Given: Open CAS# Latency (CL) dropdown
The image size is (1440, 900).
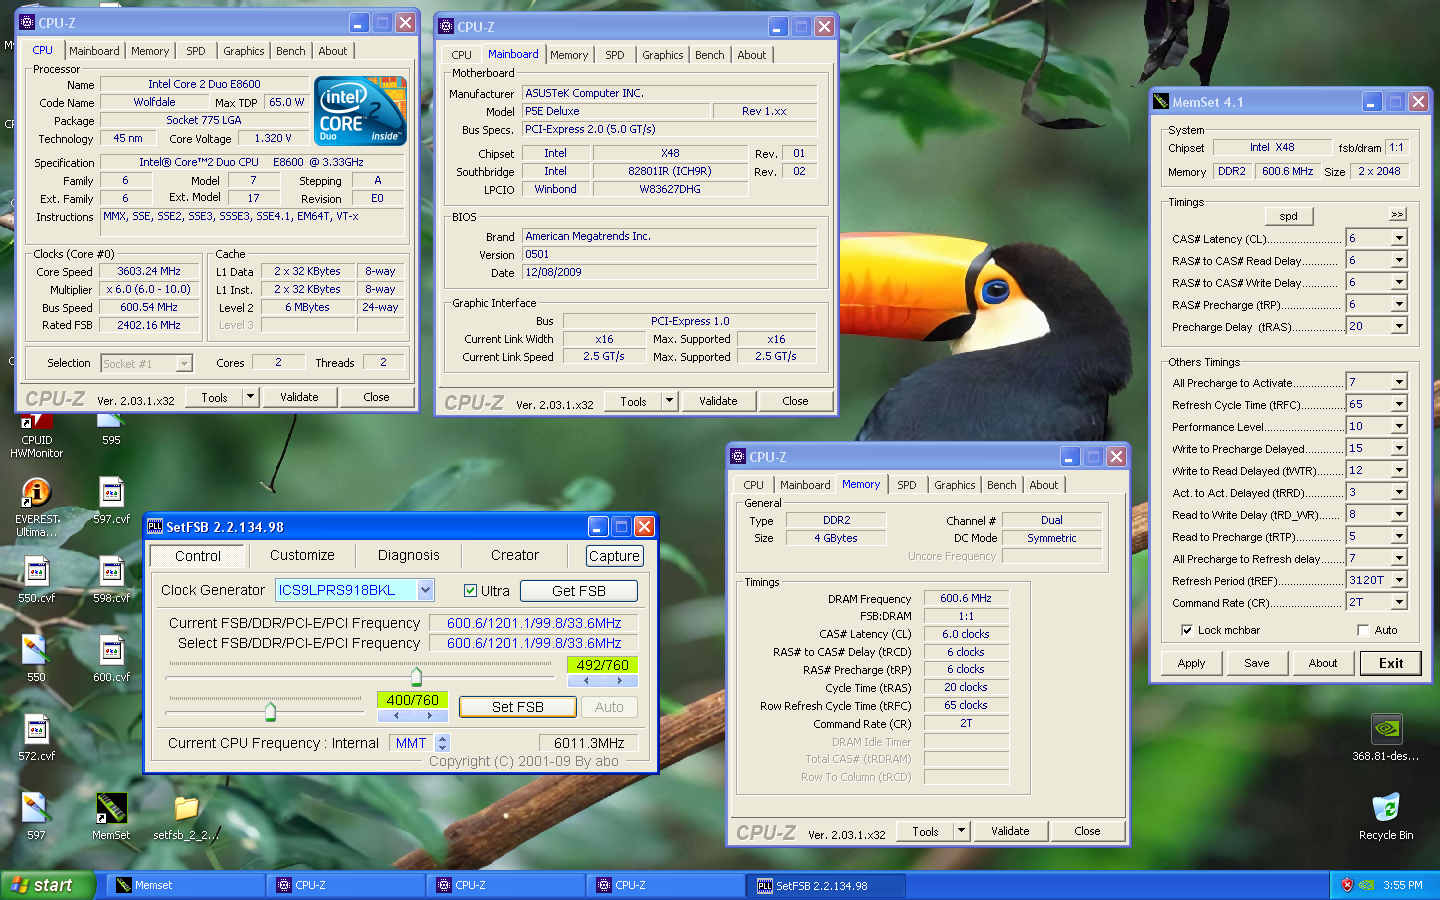Looking at the screenshot, I should click(x=1399, y=238).
